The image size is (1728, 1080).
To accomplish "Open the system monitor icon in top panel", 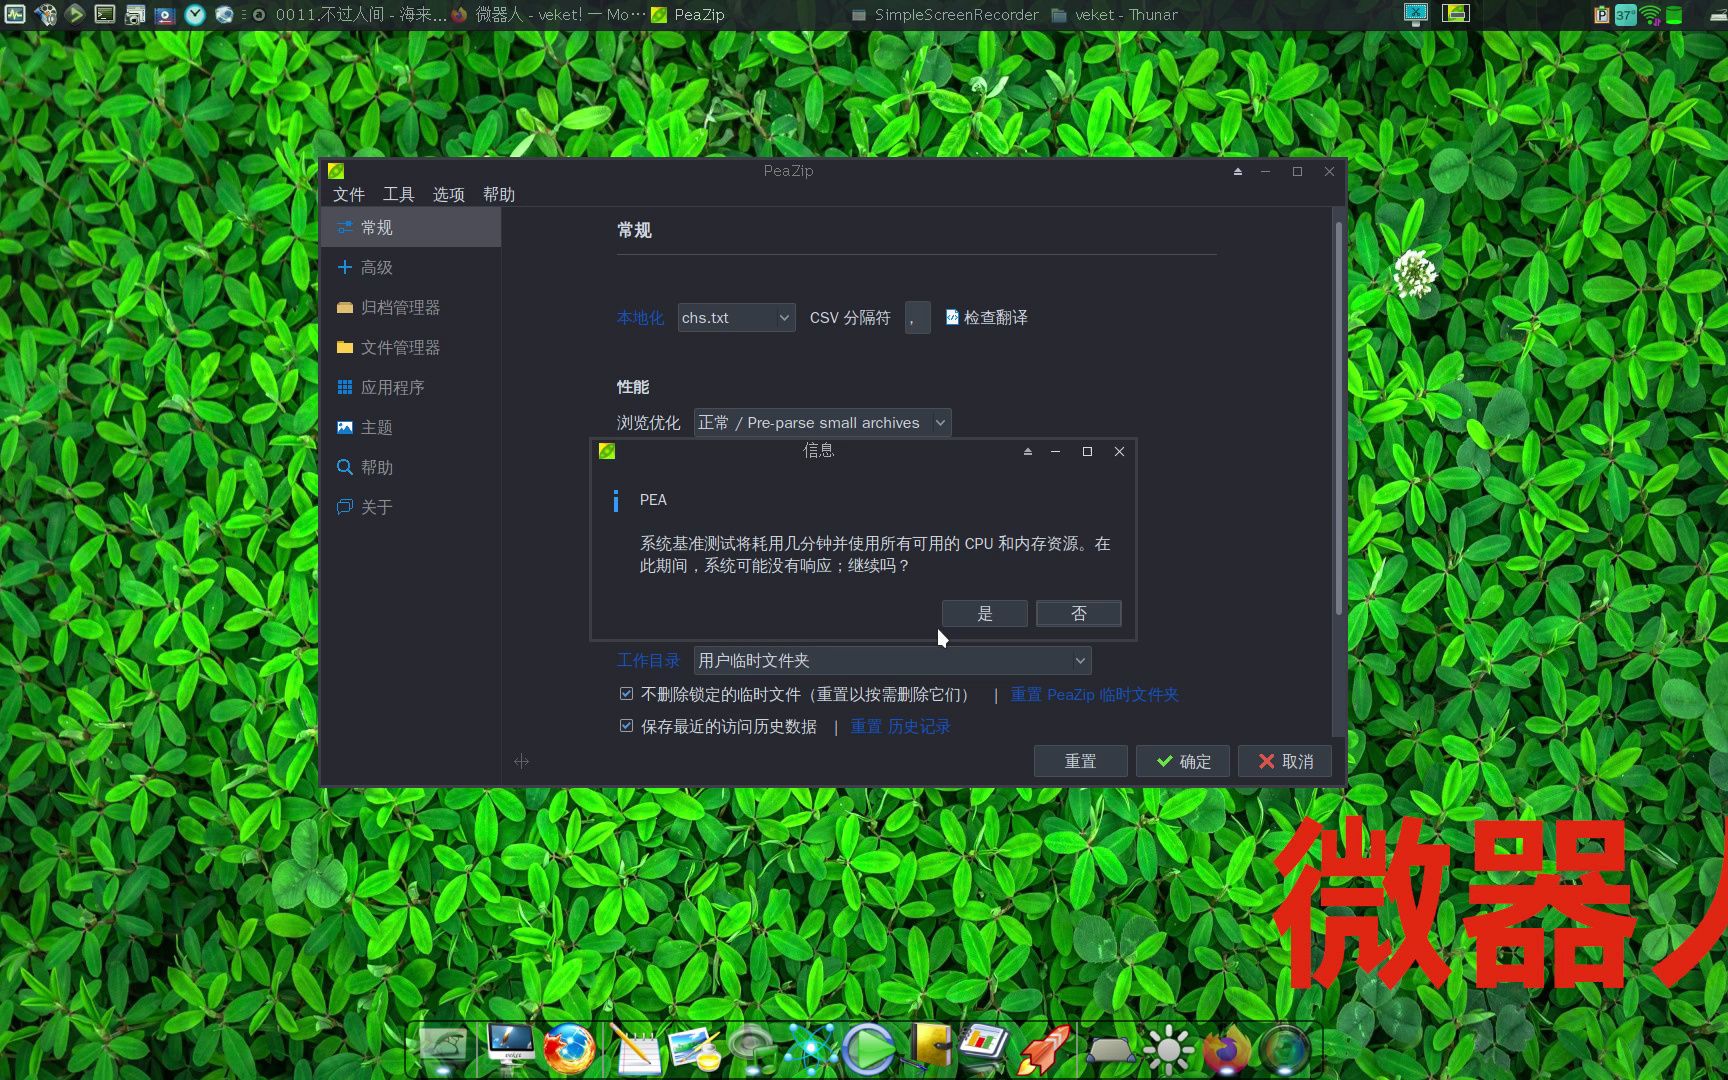I will 15,14.
